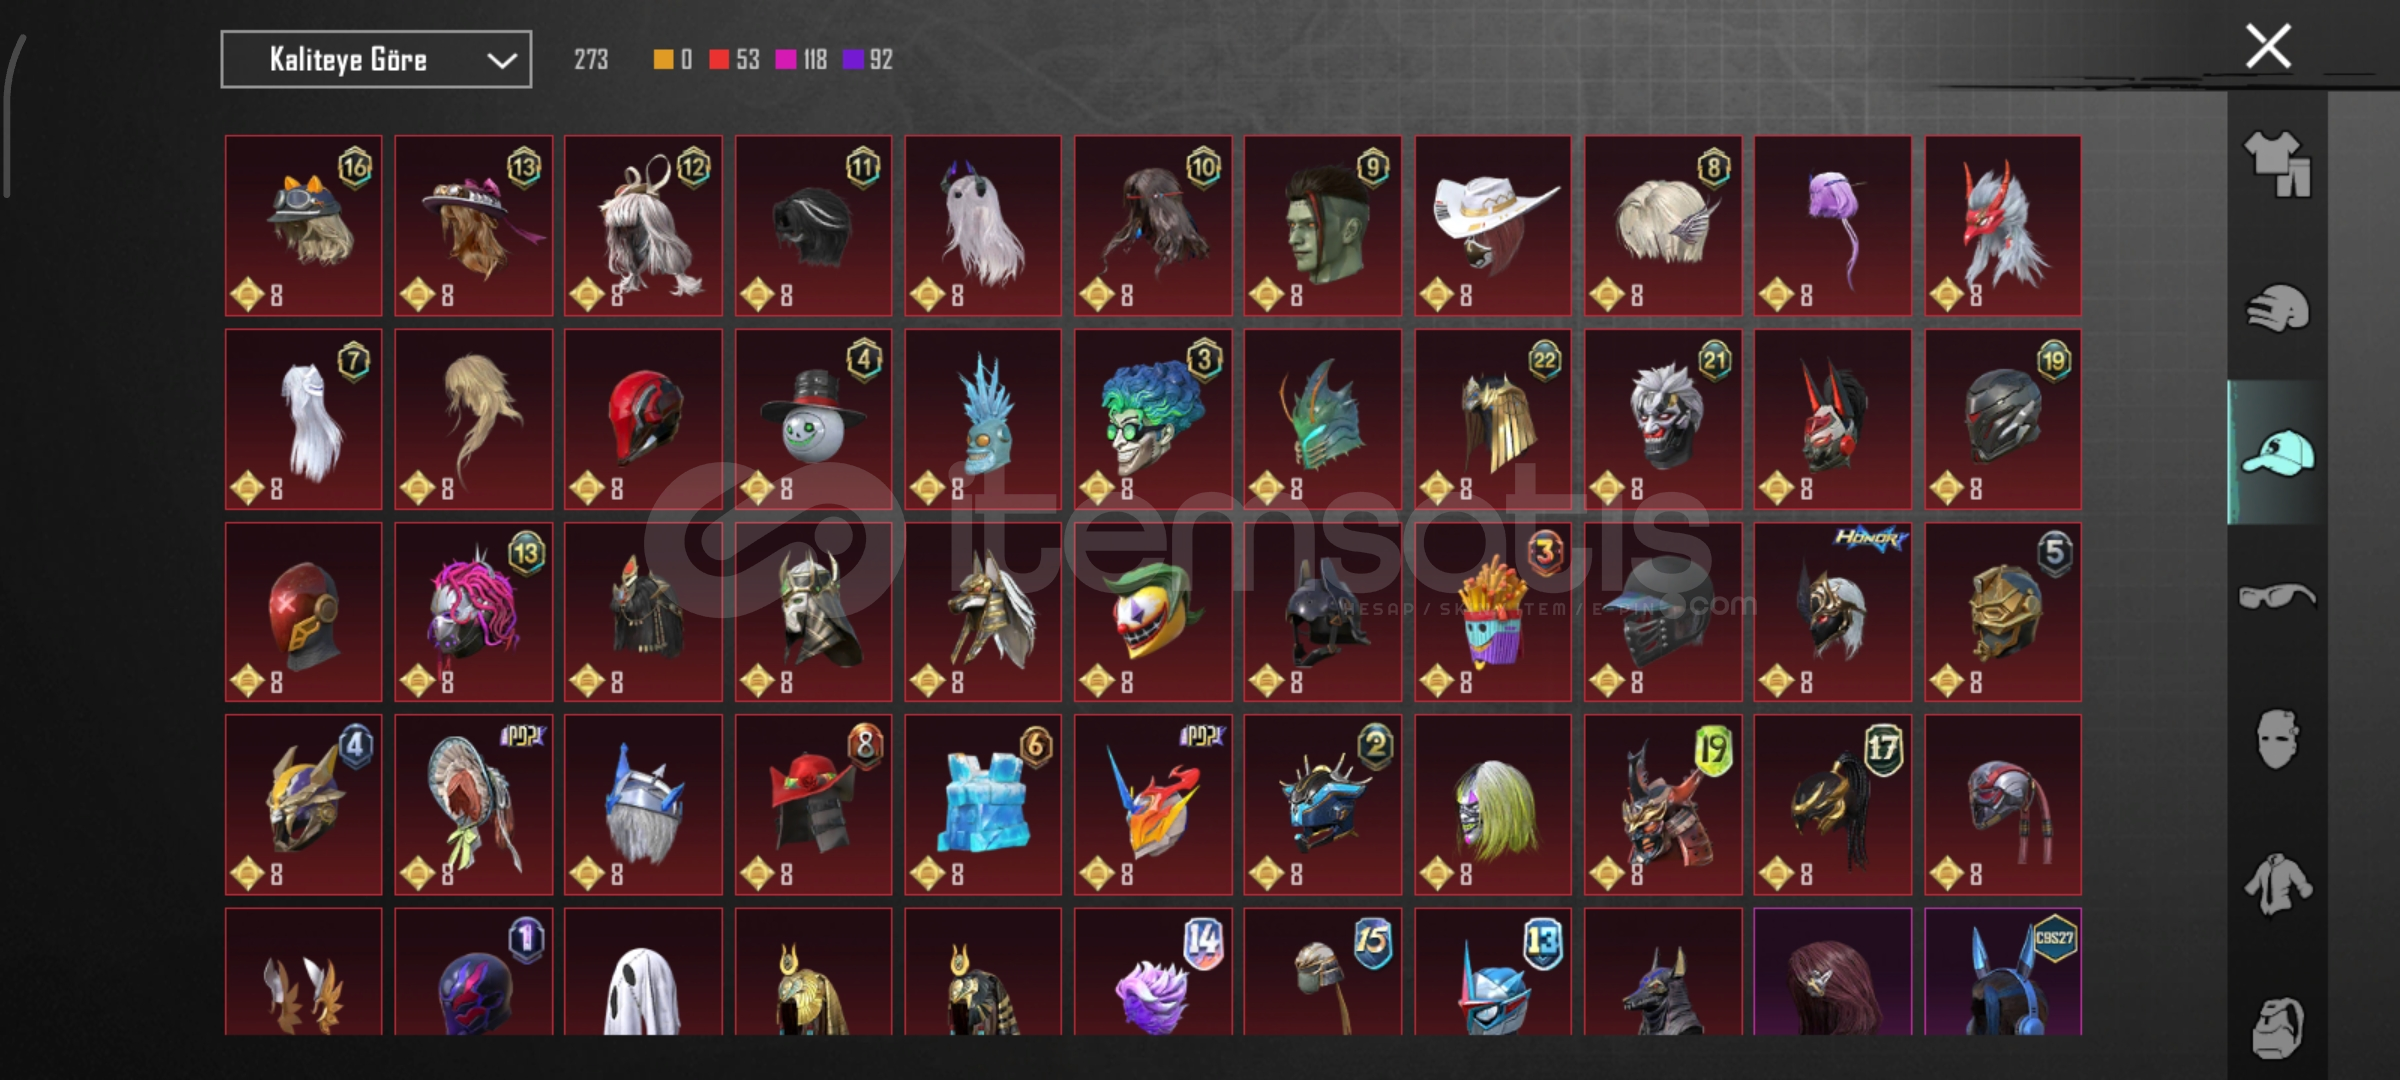Open the sunglasses eyewear category
The image size is (2400, 1080).
coord(2277,597)
